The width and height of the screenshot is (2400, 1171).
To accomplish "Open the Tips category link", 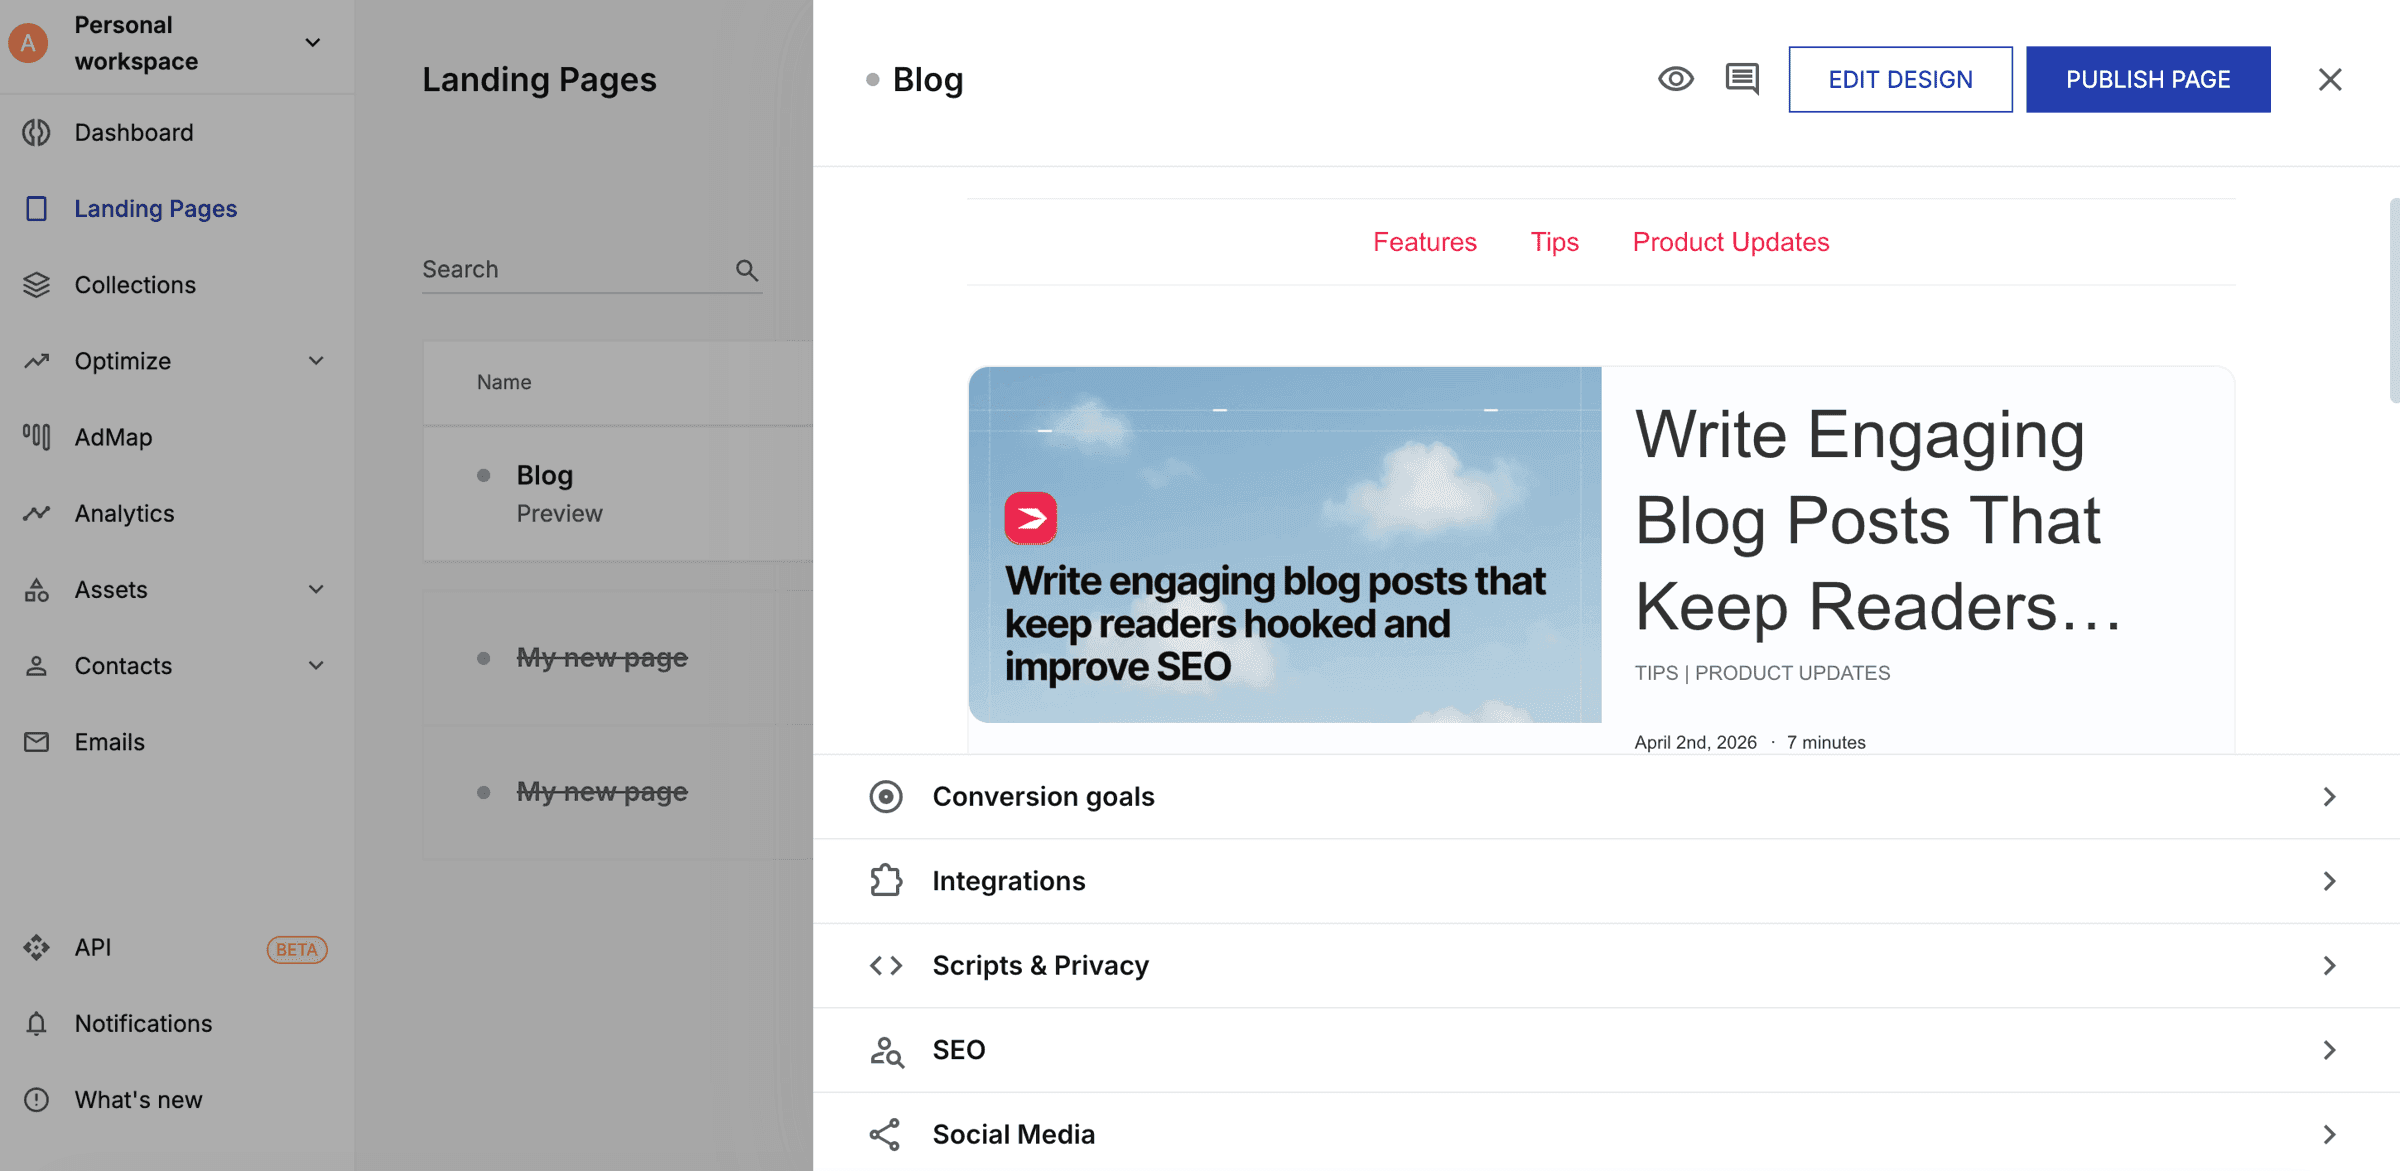I will tap(1554, 242).
